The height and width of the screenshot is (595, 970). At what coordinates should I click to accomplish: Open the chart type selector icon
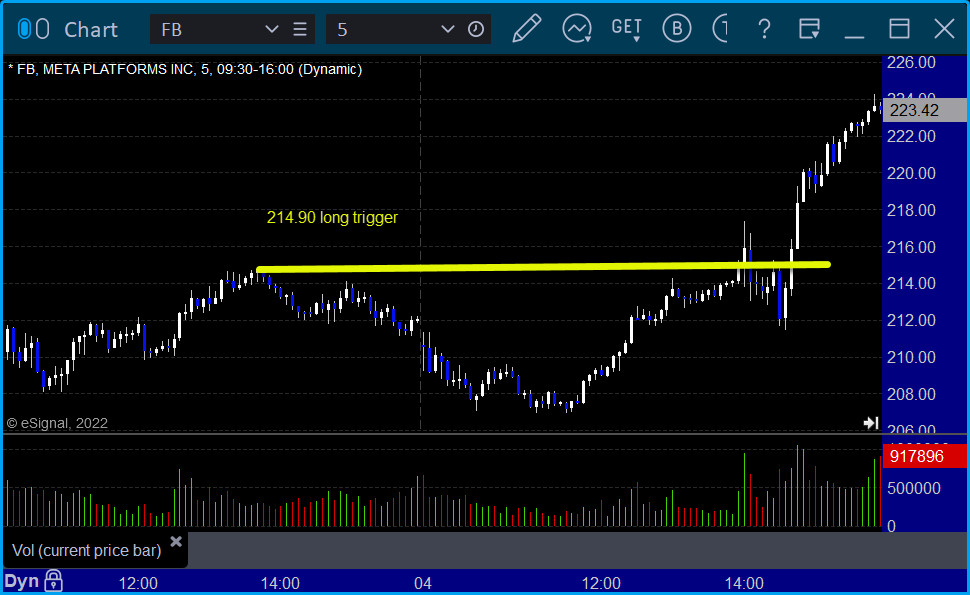[577, 28]
